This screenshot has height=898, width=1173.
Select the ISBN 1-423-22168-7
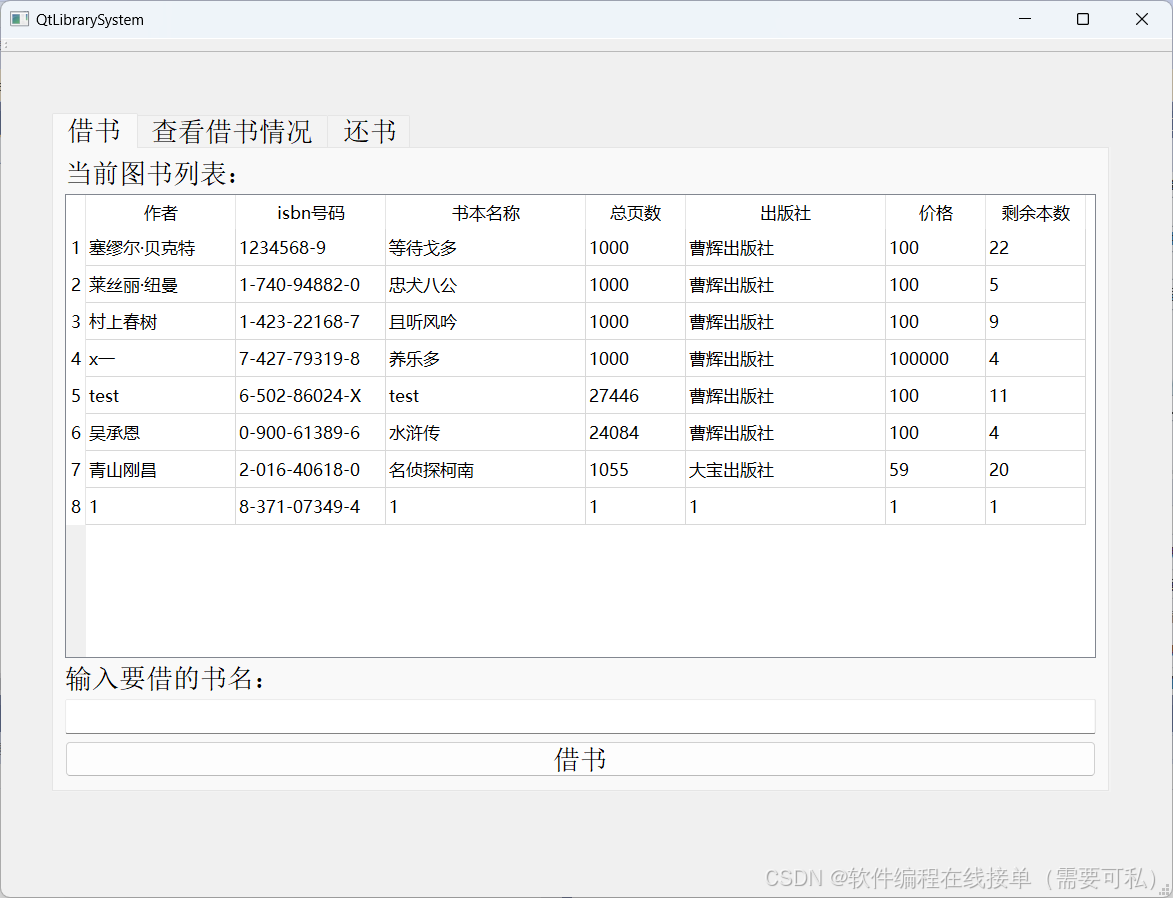point(310,322)
